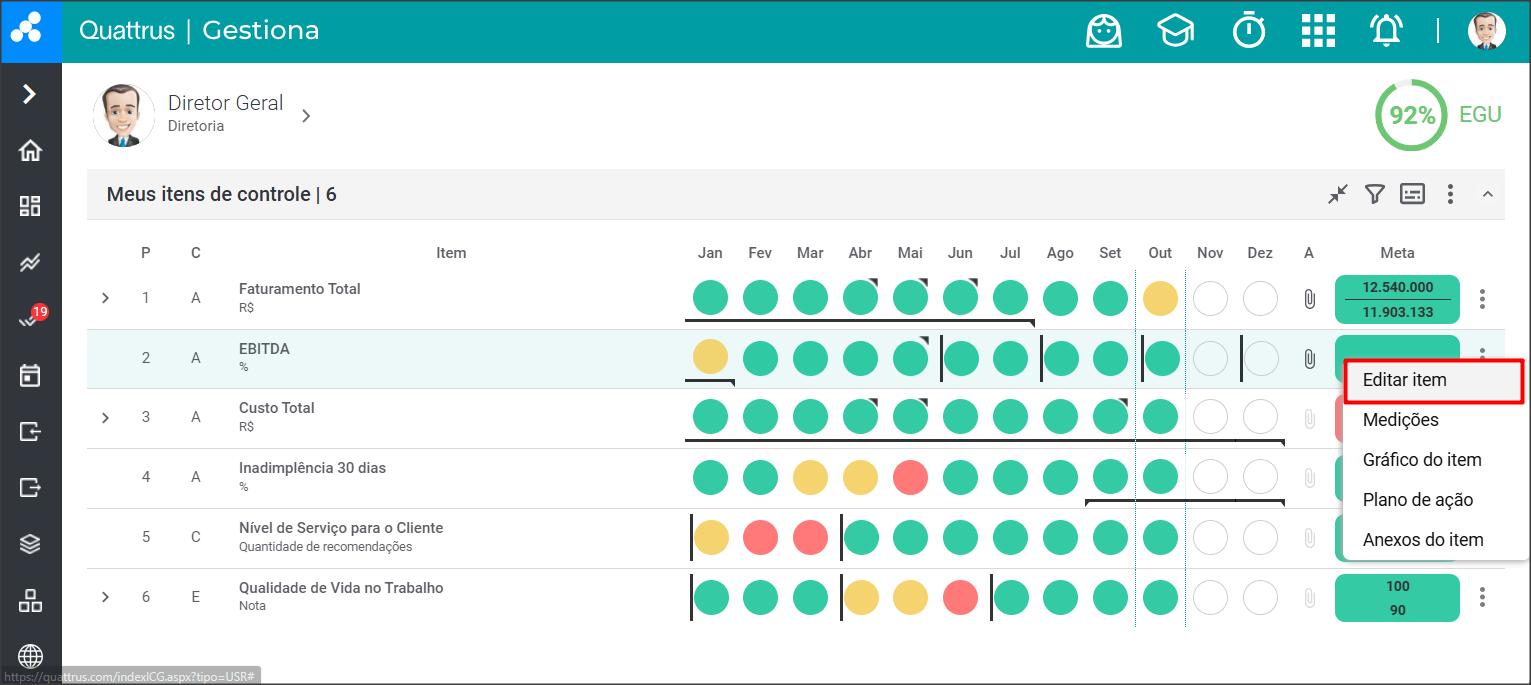Open the timer stopwatch icon in header

tap(1248, 31)
